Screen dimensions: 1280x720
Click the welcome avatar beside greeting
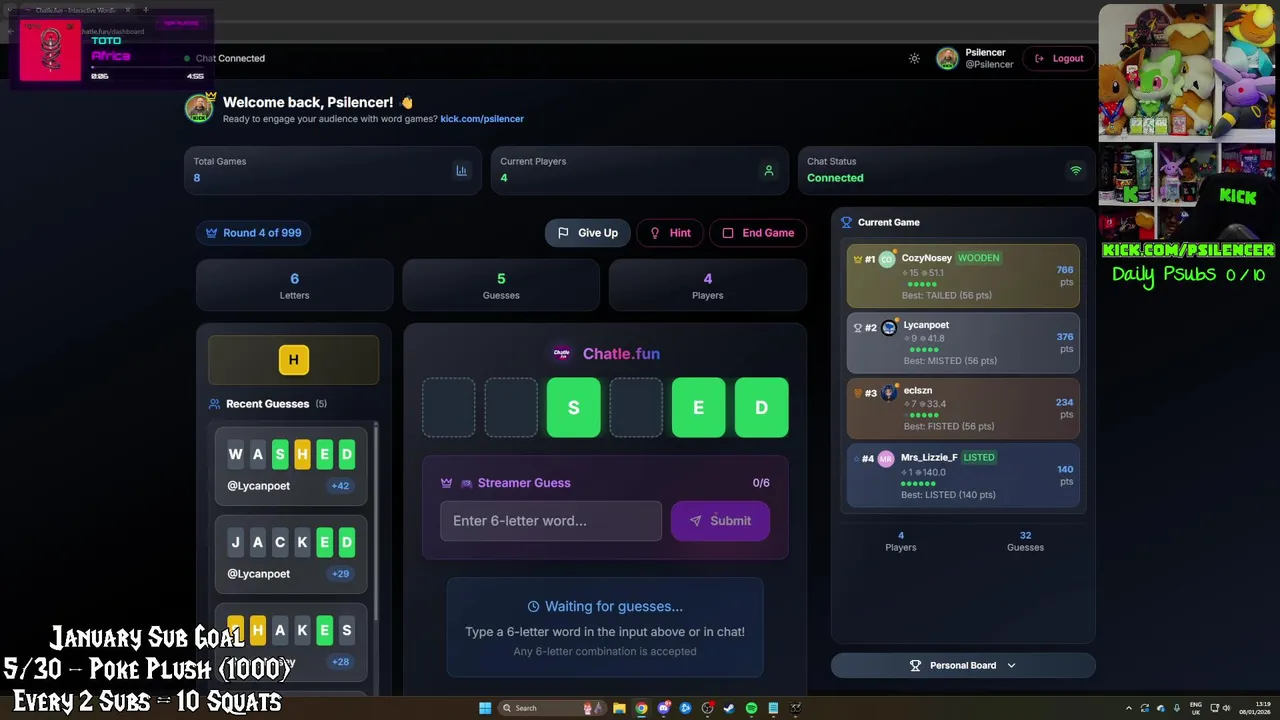(x=199, y=108)
